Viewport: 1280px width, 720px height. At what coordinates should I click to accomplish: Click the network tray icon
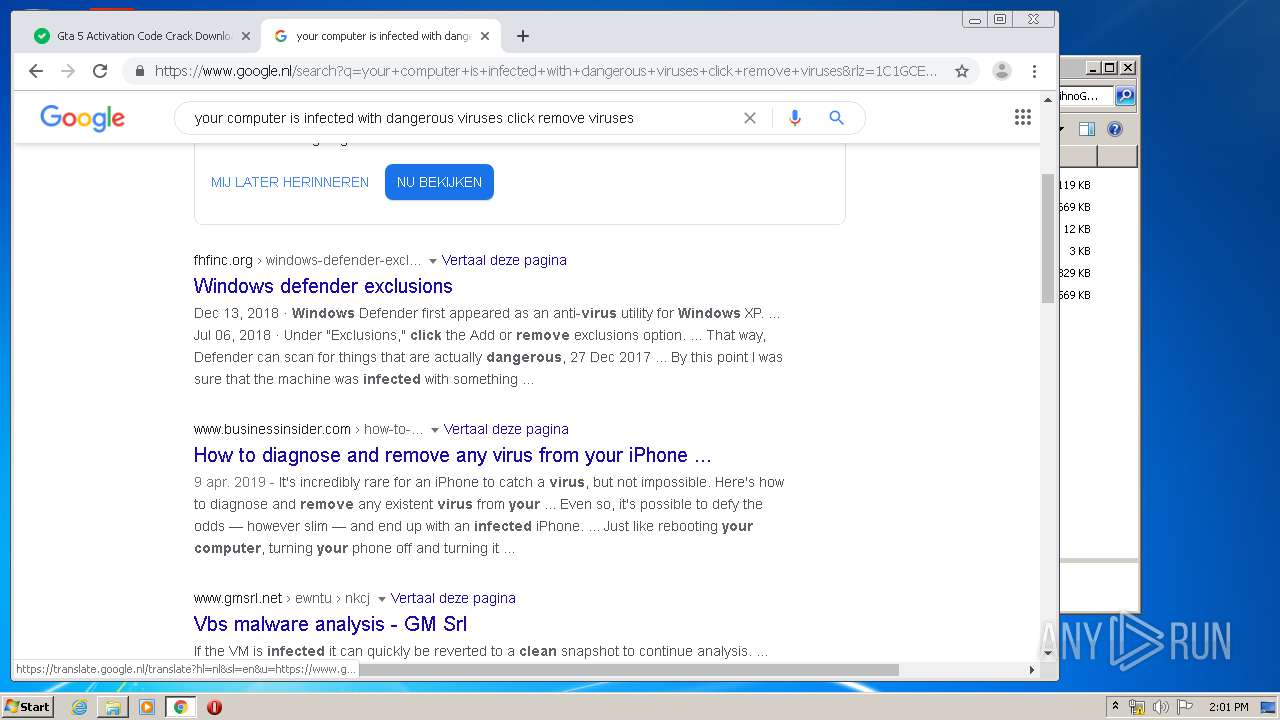point(1137,707)
